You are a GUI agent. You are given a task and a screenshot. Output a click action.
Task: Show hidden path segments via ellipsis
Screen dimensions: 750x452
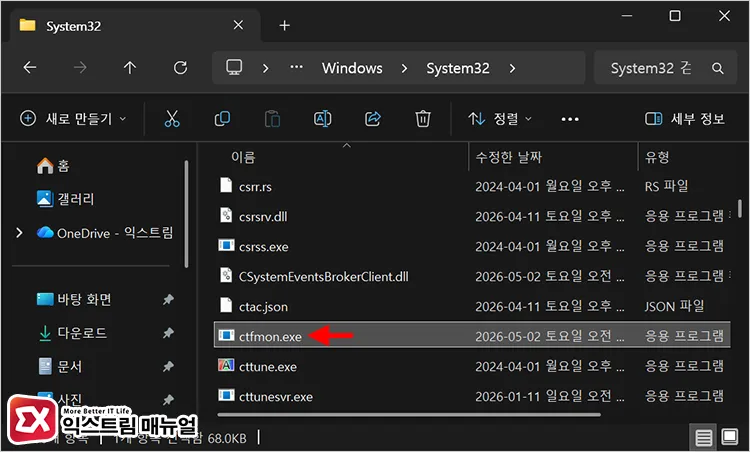pos(297,67)
